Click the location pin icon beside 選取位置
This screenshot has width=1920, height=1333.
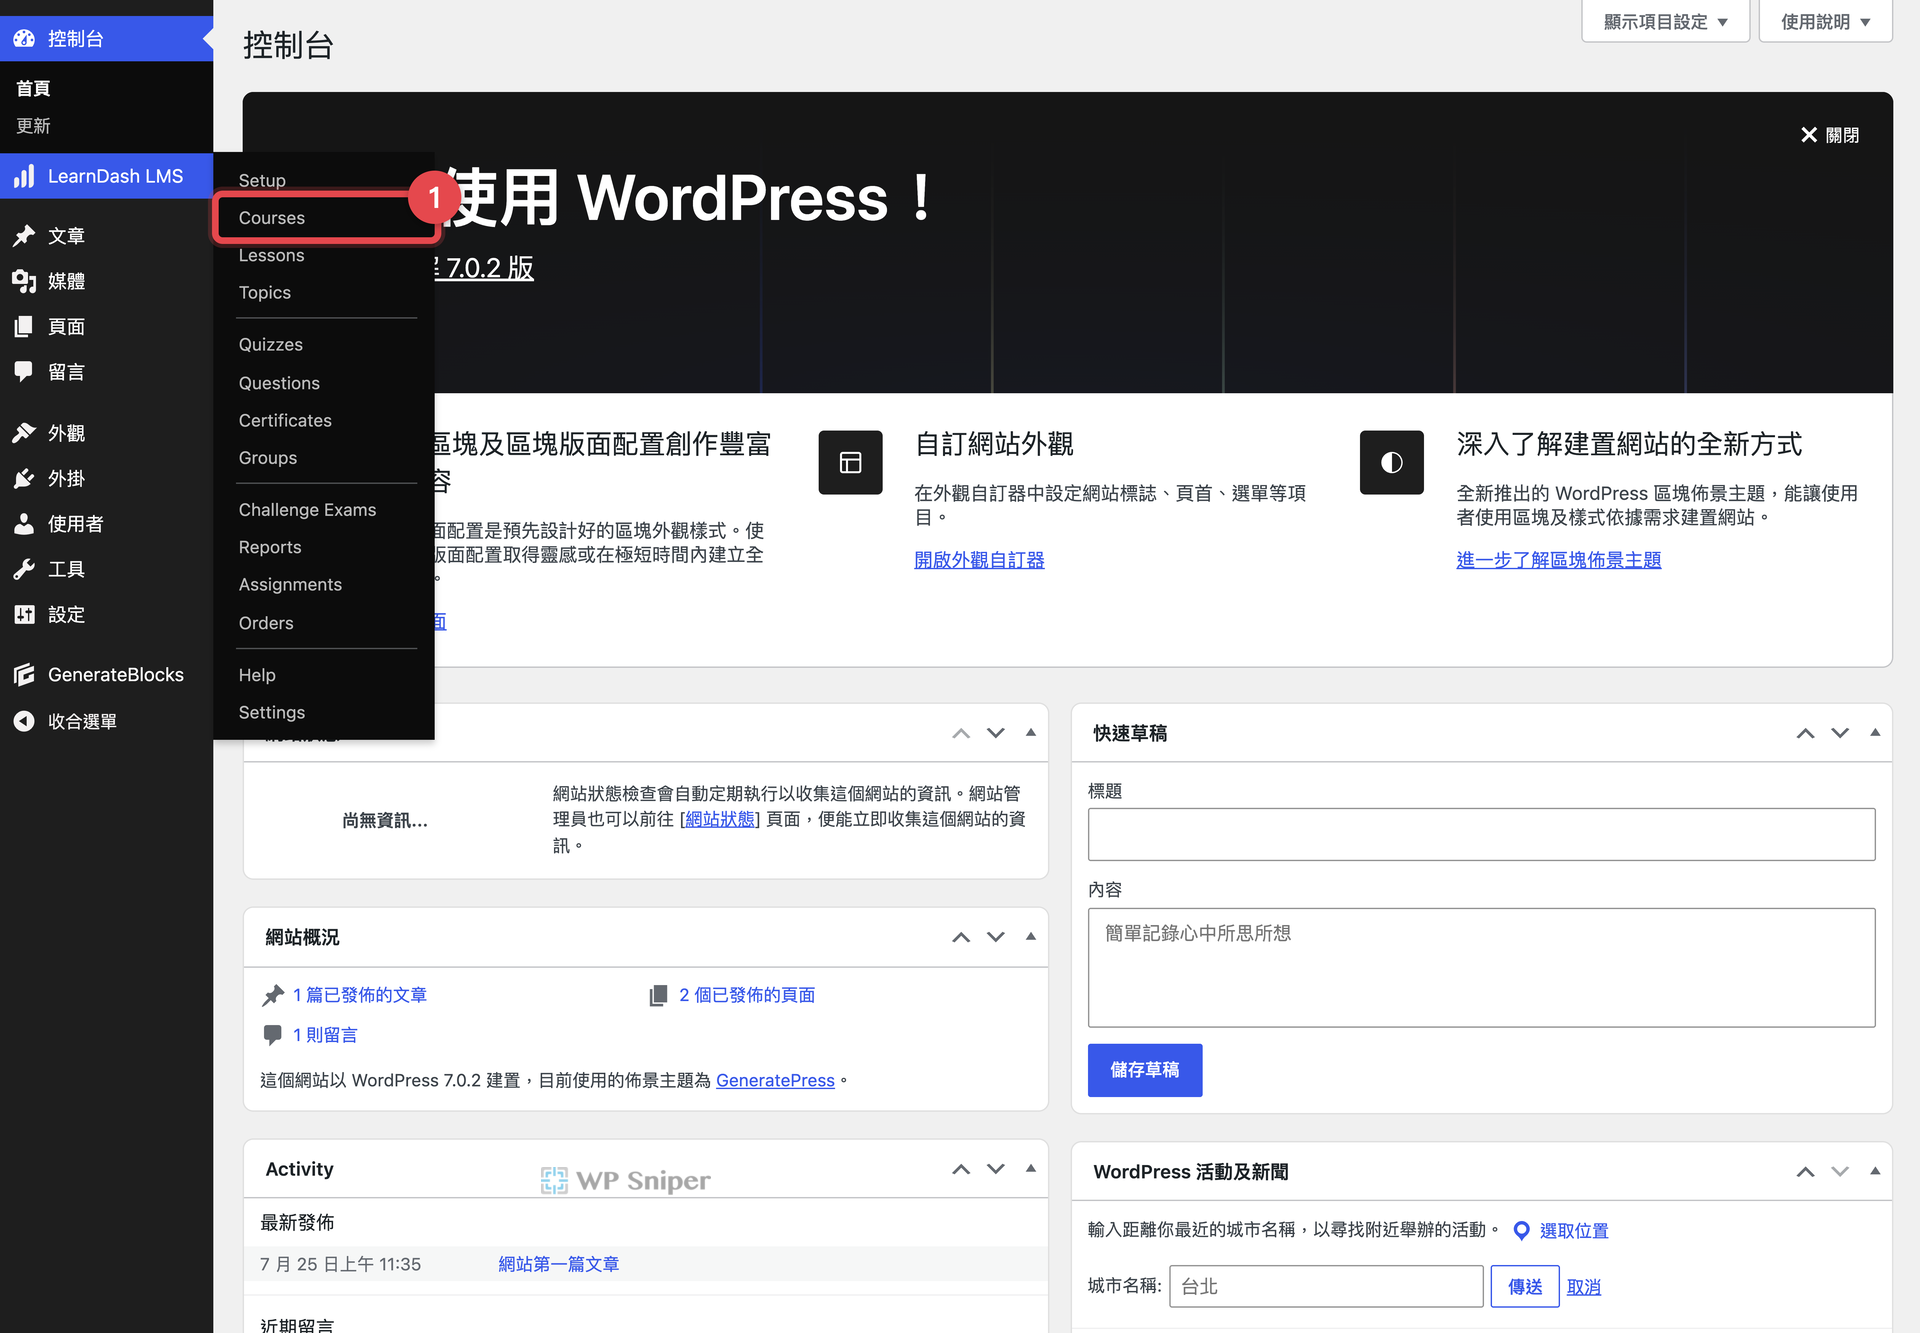(x=1521, y=1231)
